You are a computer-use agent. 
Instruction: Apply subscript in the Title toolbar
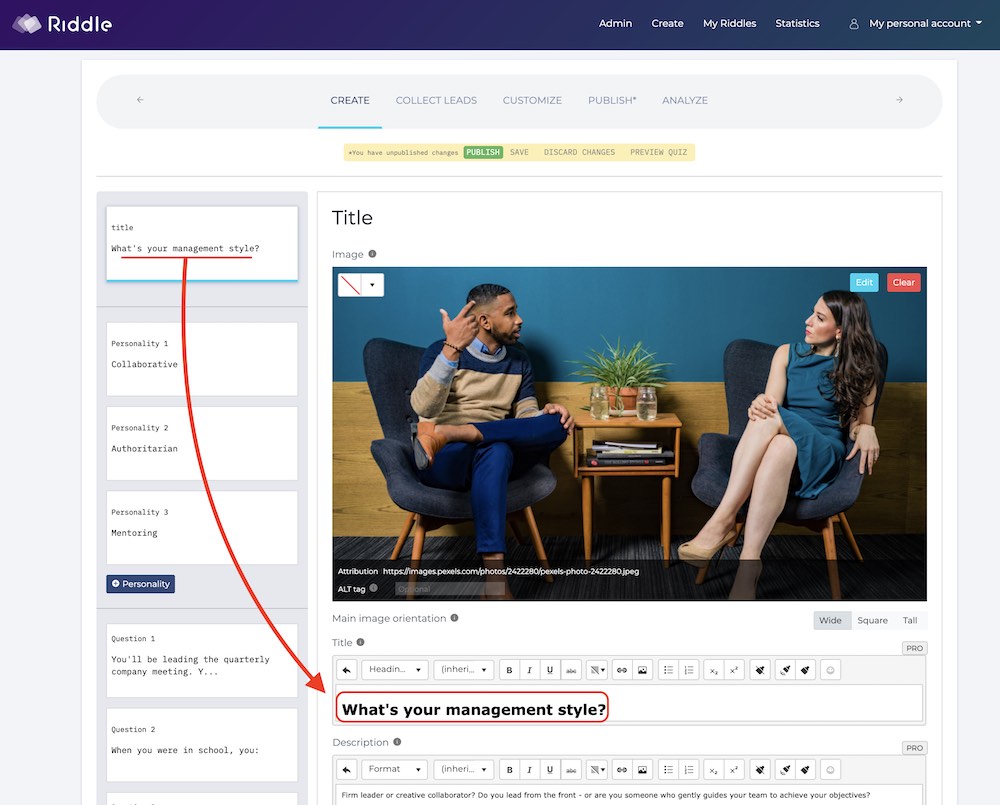click(x=714, y=670)
